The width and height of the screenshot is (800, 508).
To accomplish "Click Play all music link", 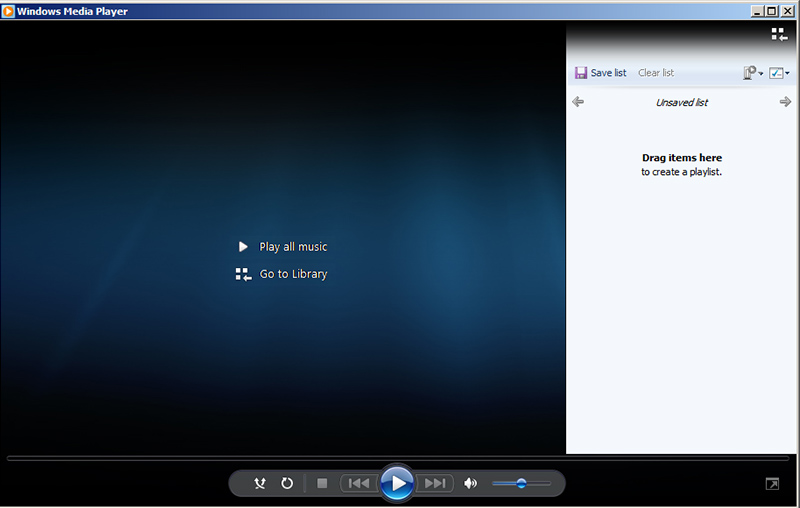I will click(293, 247).
